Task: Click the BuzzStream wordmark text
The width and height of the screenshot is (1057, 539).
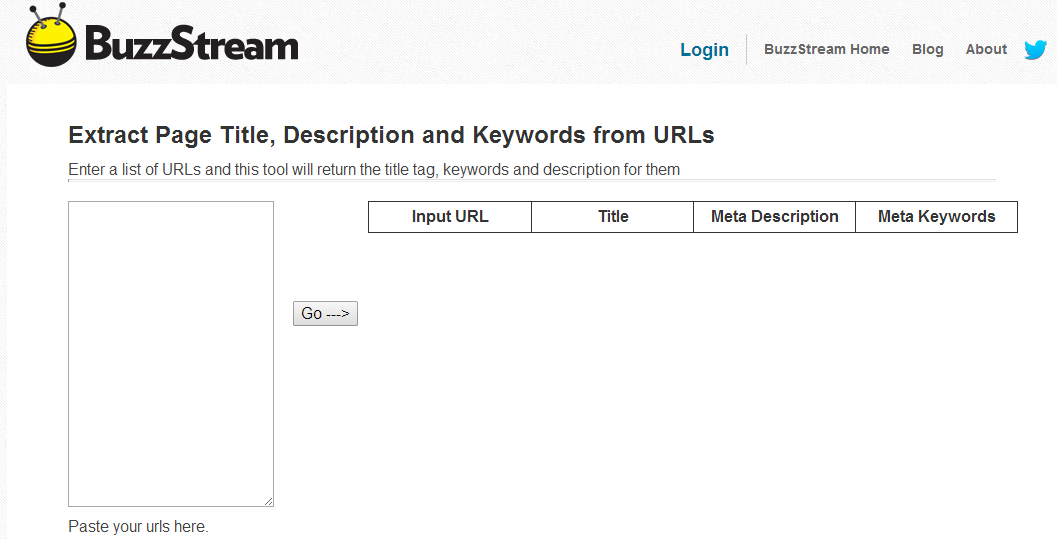Action: (x=192, y=45)
